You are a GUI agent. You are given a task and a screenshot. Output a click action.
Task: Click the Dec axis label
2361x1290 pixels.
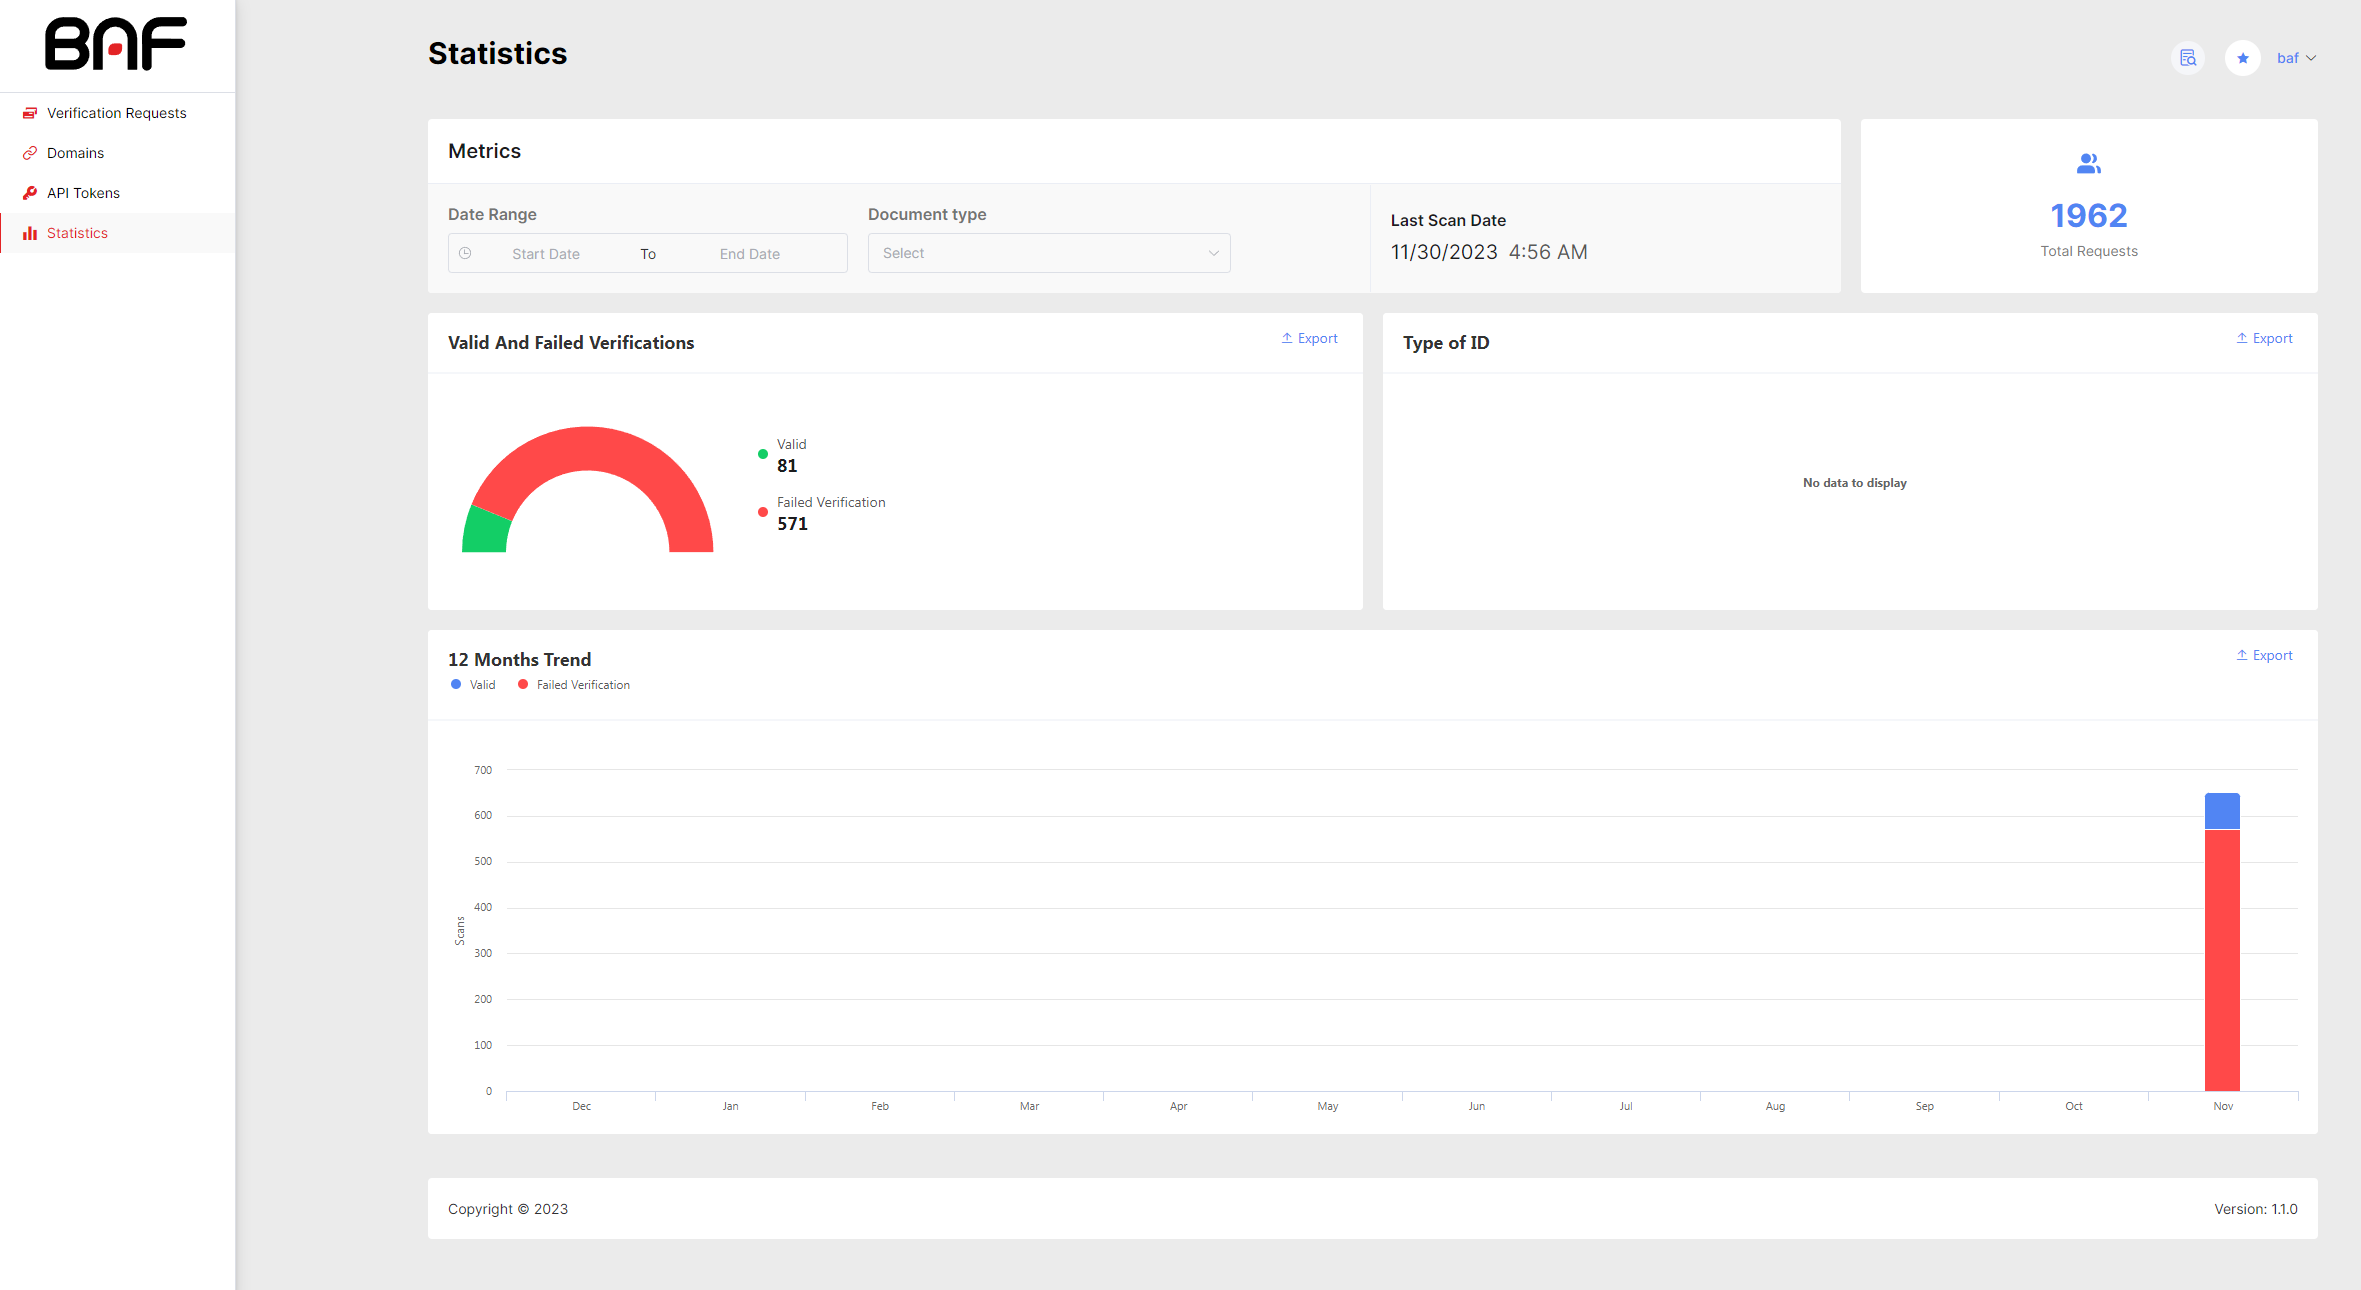(x=581, y=1106)
